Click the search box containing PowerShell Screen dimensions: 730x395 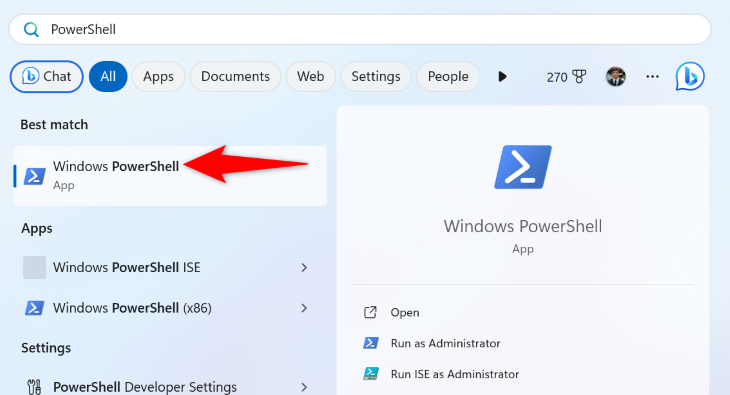point(360,29)
